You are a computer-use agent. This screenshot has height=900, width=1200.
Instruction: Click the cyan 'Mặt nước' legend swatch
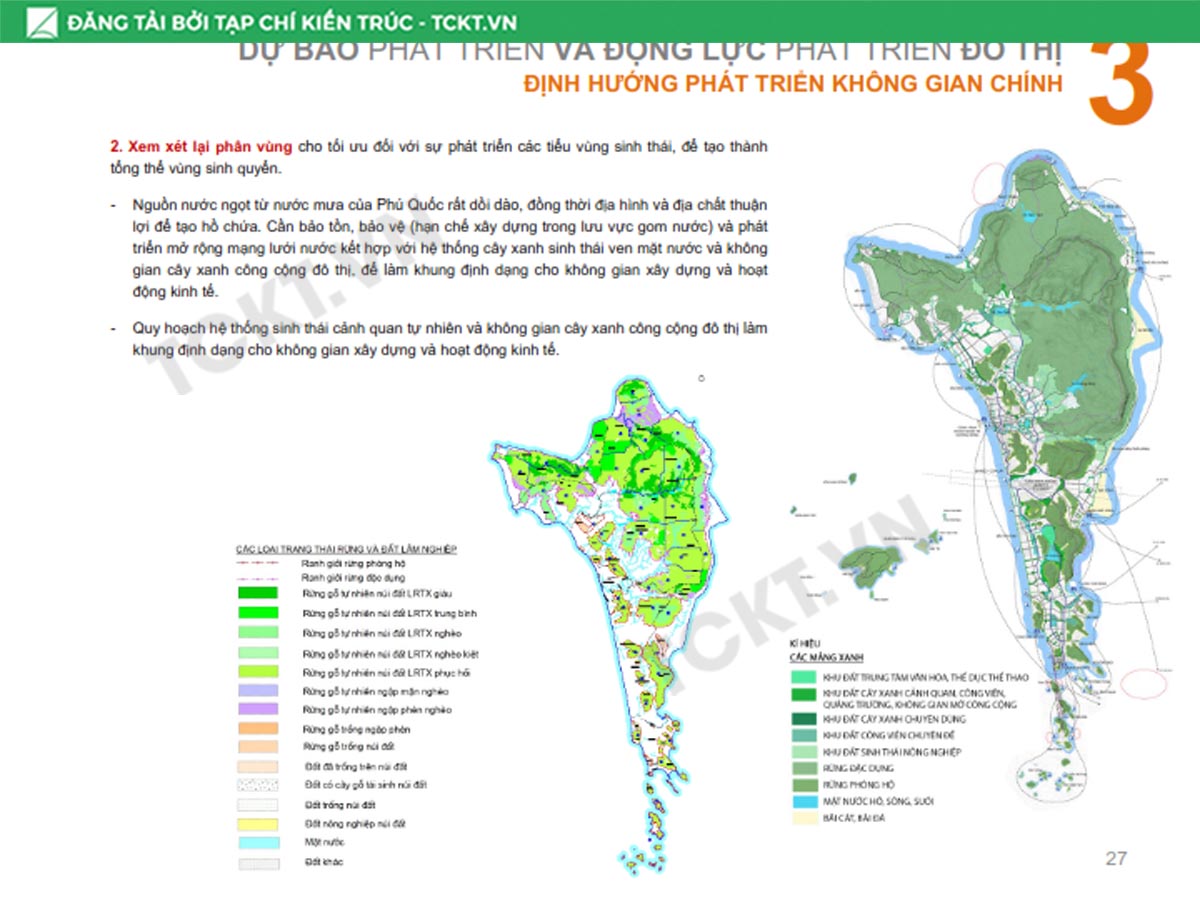pos(258,843)
